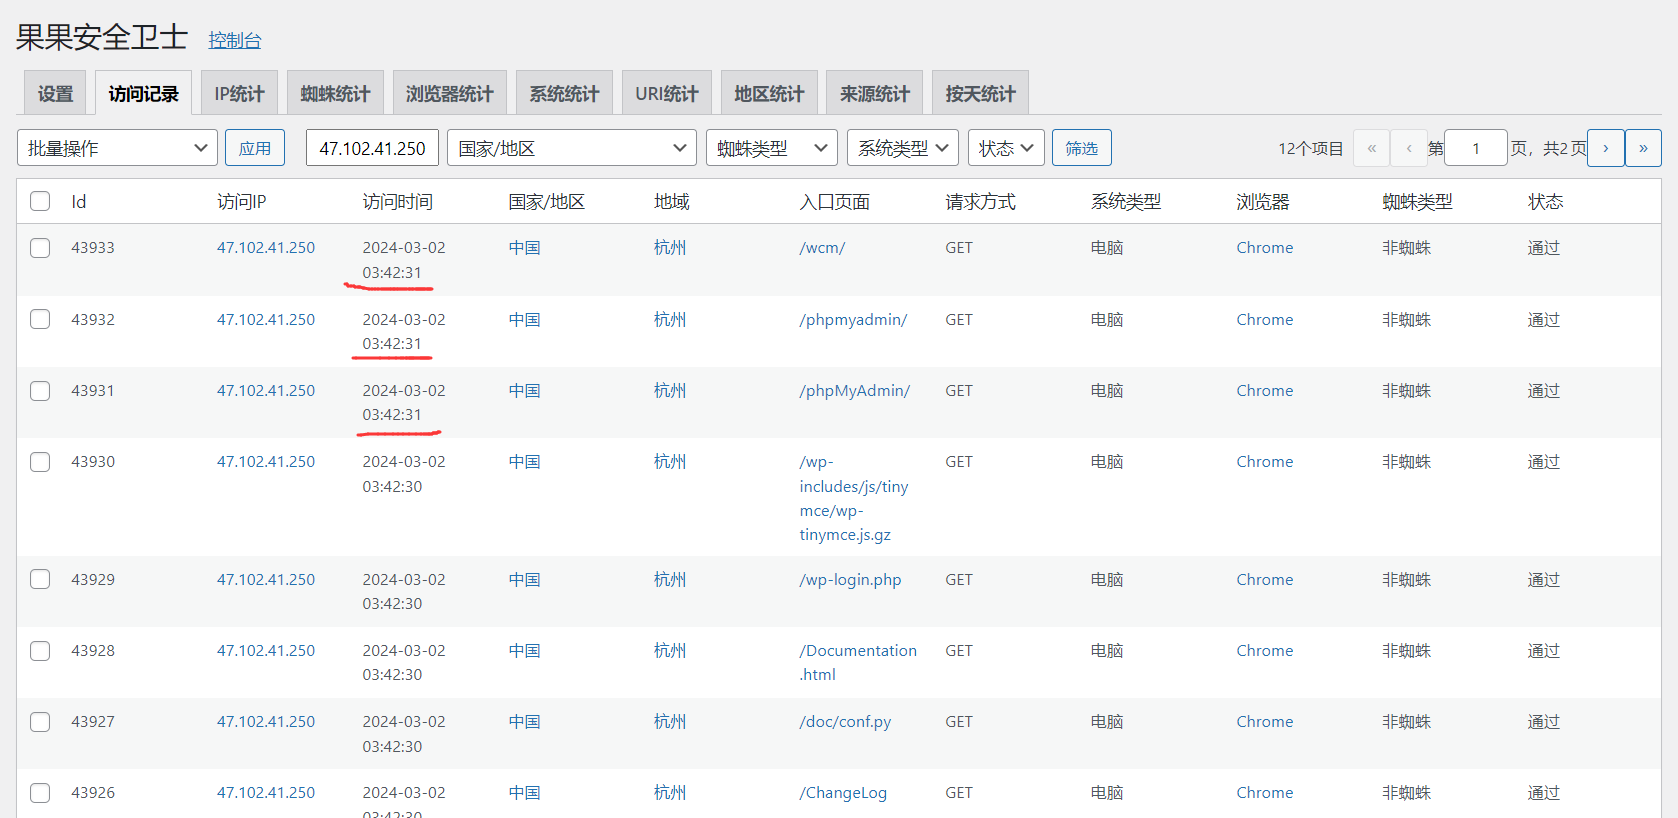Switch to the 设置 tab

[x=55, y=94]
